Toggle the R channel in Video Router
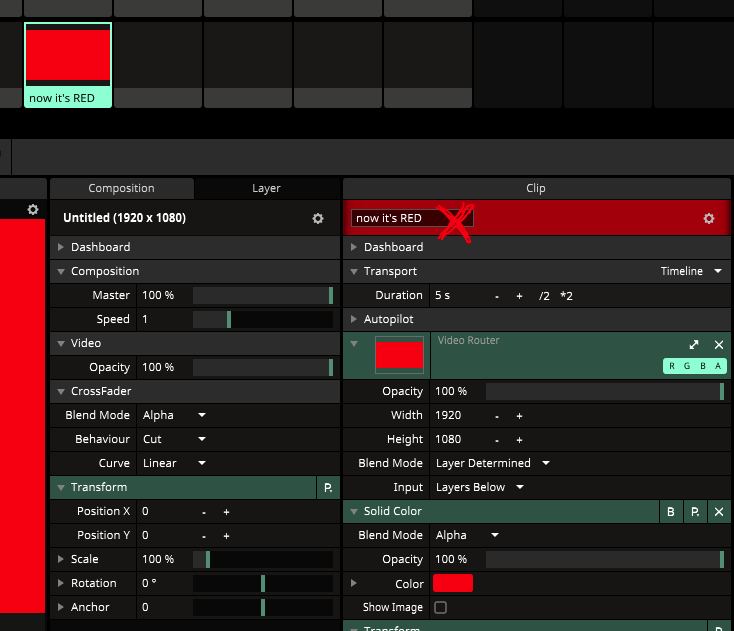This screenshot has width=734, height=631. (672, 366)
